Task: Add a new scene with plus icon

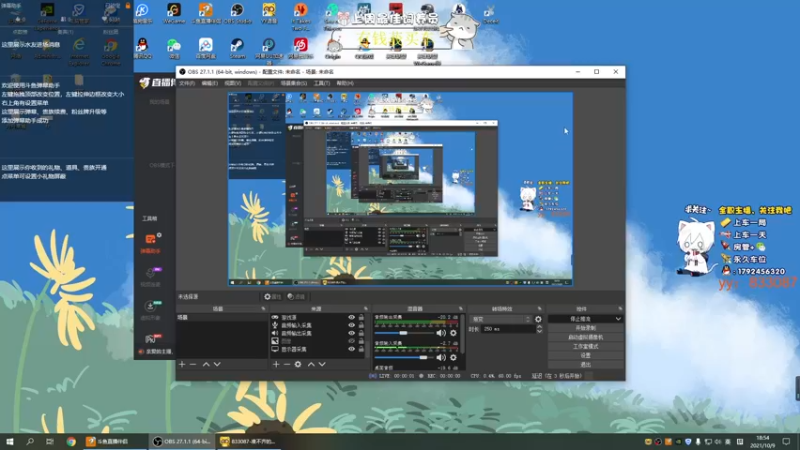Action: (x=182, y=364)
